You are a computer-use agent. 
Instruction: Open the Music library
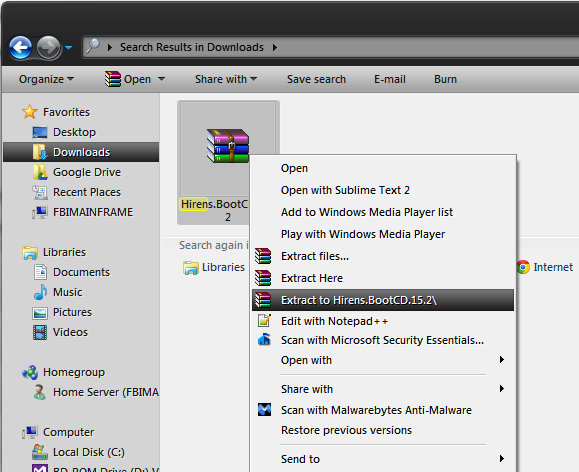(x=68, y=292)
